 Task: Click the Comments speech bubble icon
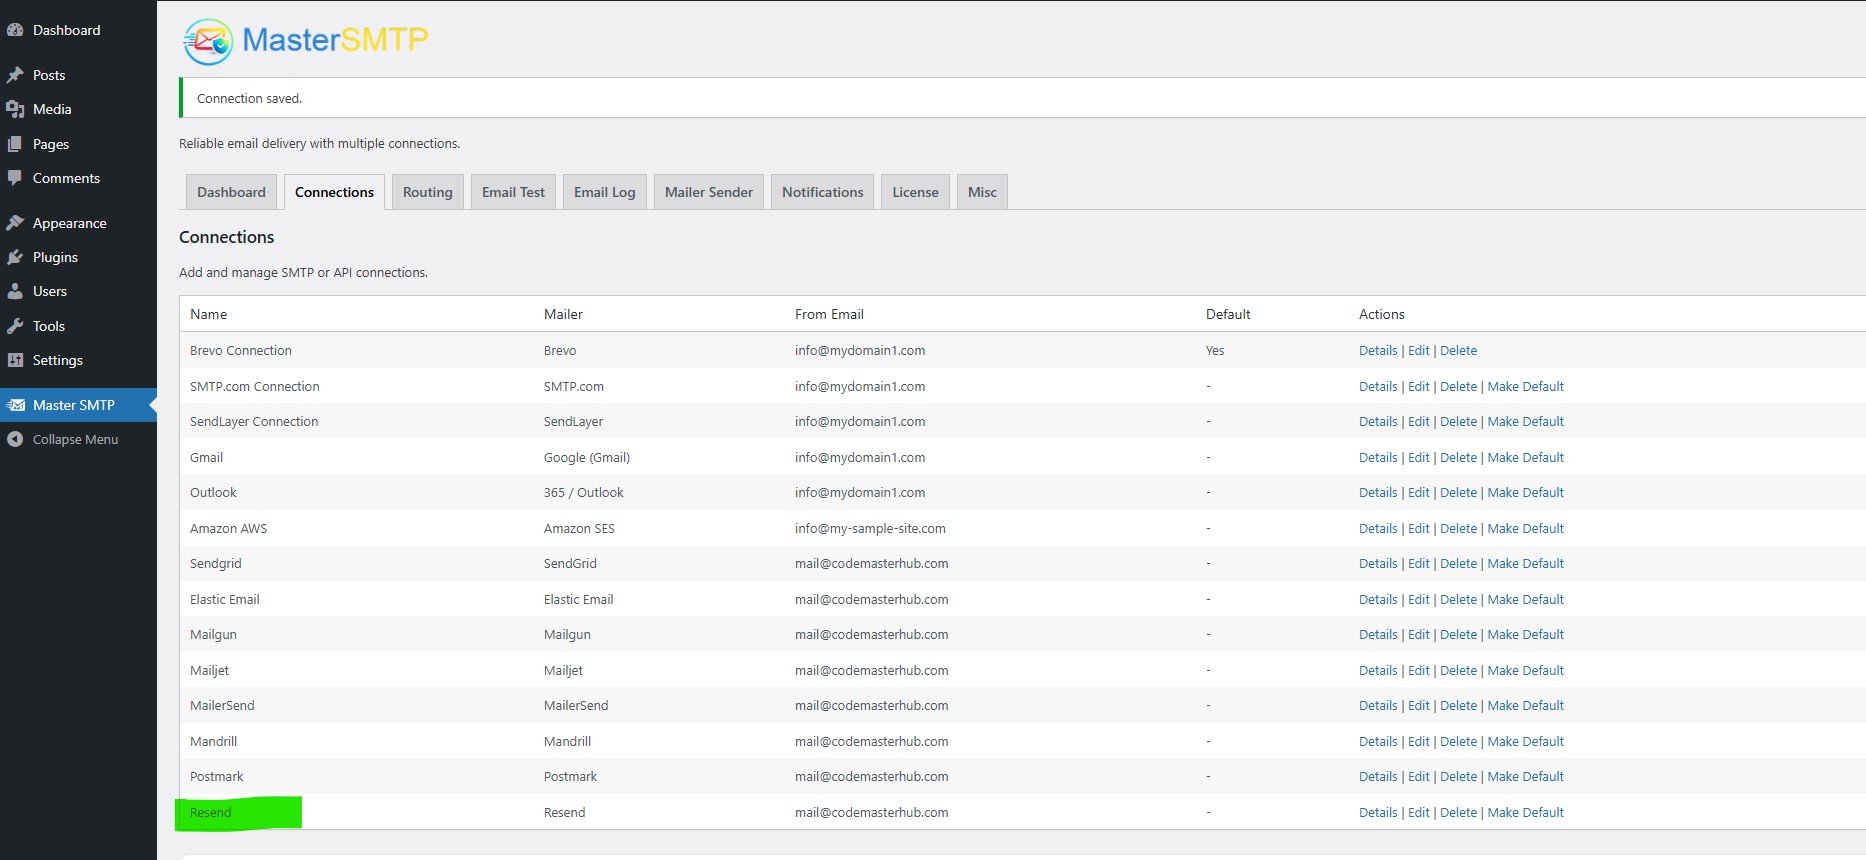[15, 178]
